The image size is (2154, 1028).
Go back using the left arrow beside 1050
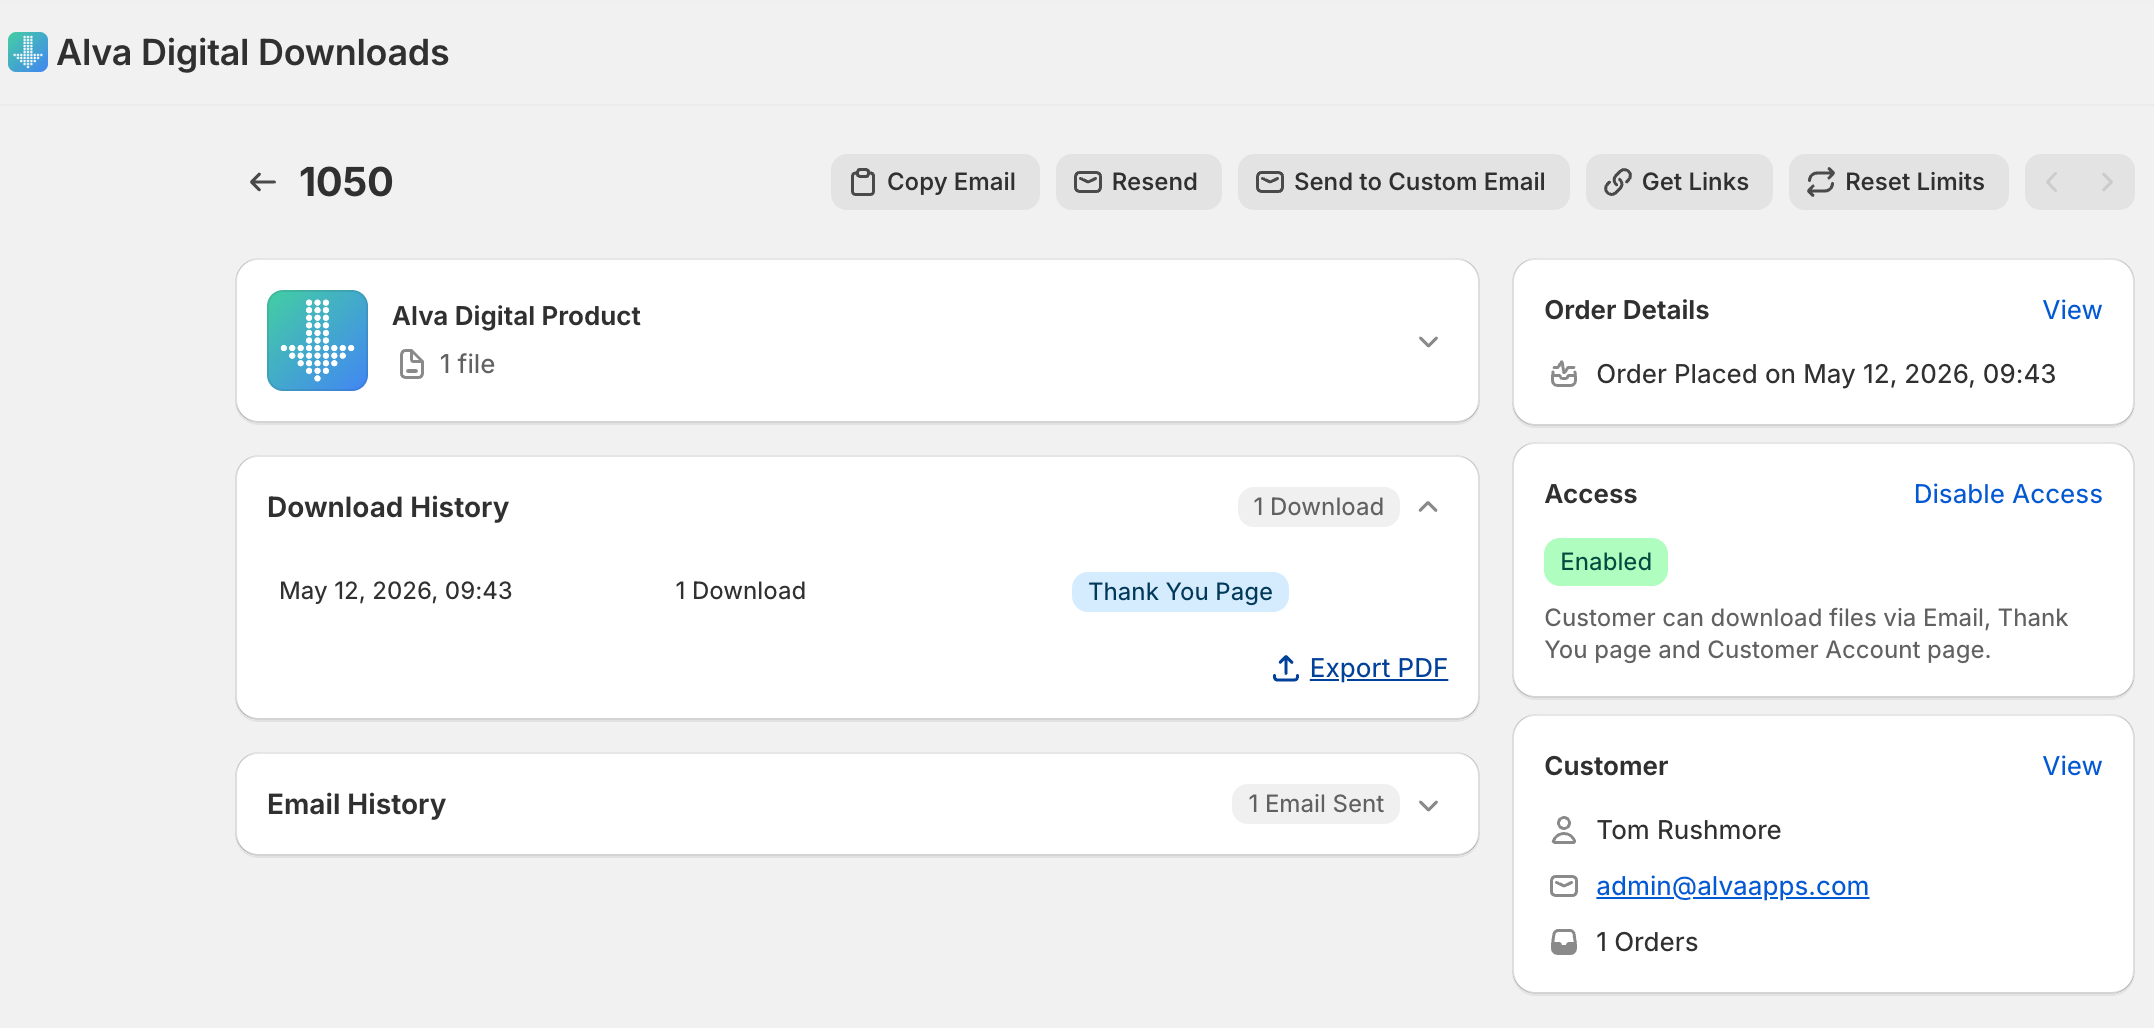[x=263, y=182]
